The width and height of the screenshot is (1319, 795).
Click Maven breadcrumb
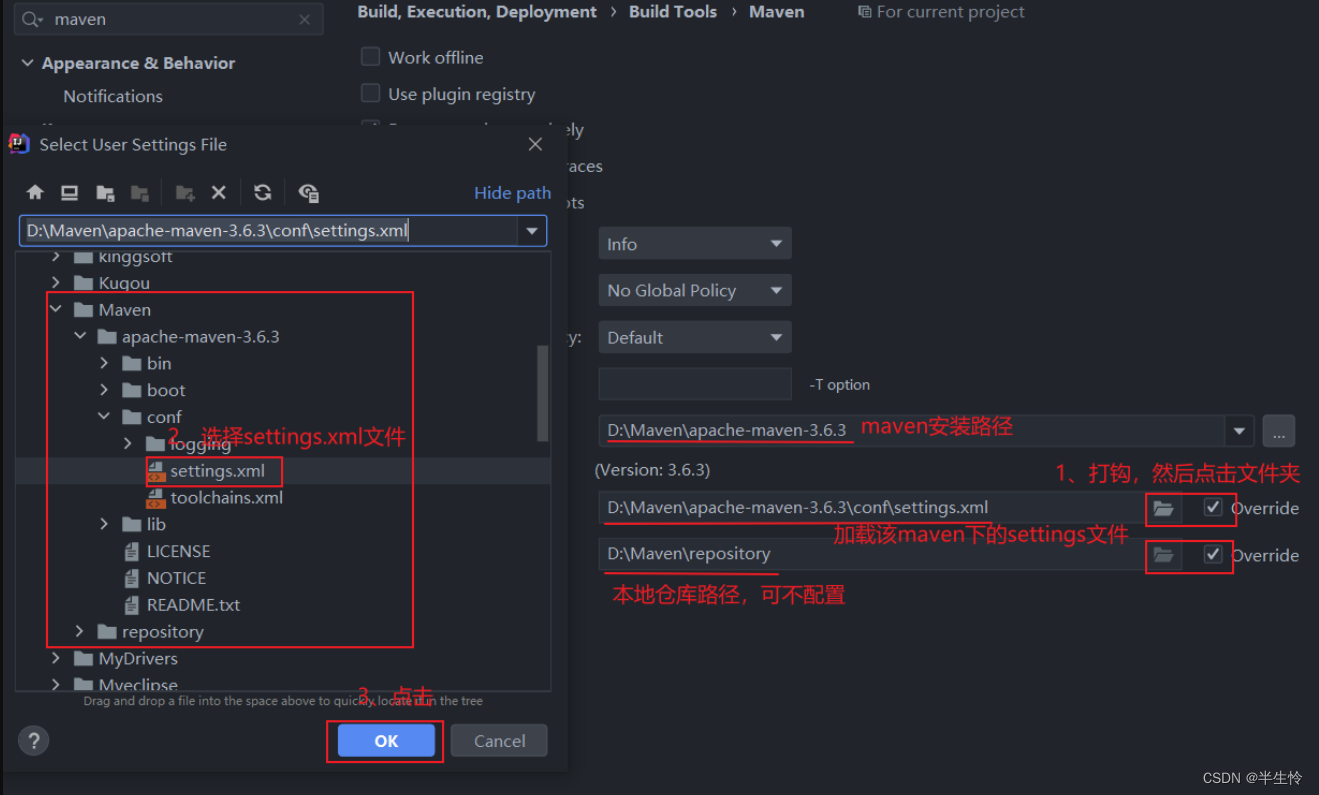point(777,12)
